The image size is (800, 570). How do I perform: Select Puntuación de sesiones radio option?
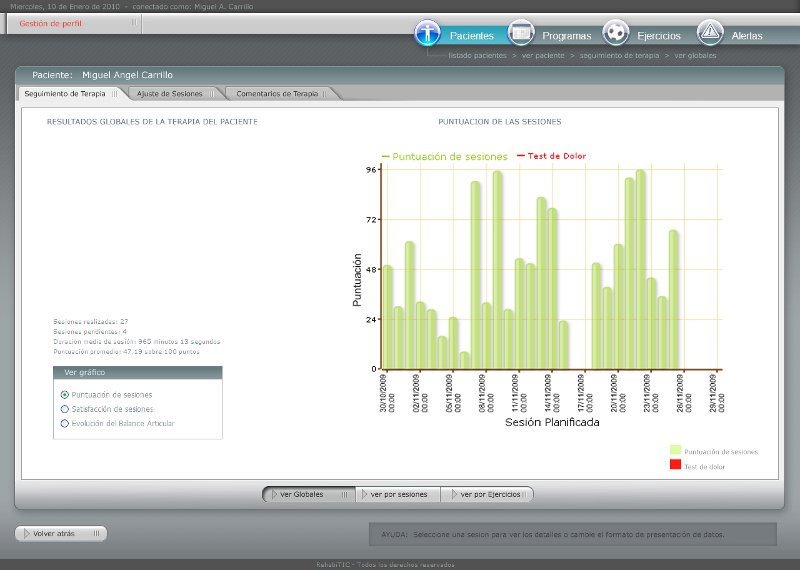64,394
